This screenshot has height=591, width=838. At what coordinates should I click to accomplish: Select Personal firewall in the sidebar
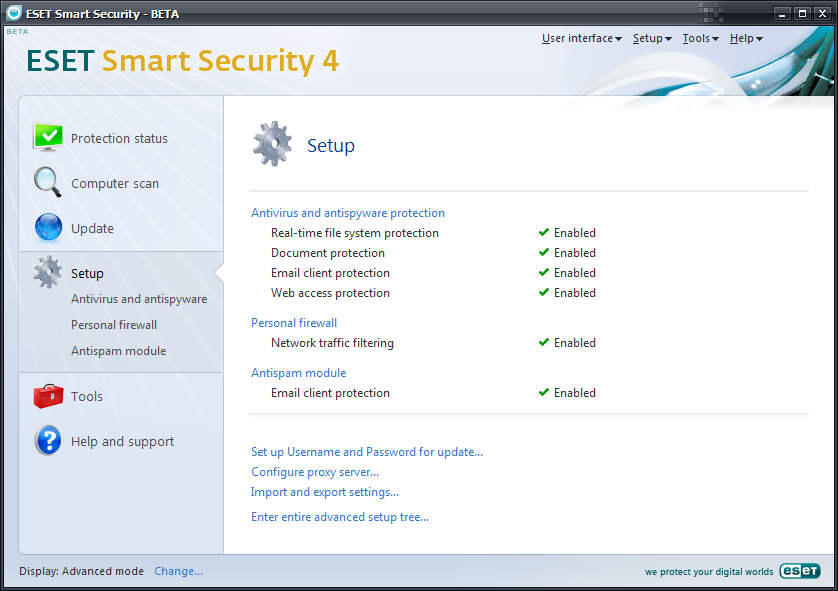pyautogui.click(x=114, y=325)
